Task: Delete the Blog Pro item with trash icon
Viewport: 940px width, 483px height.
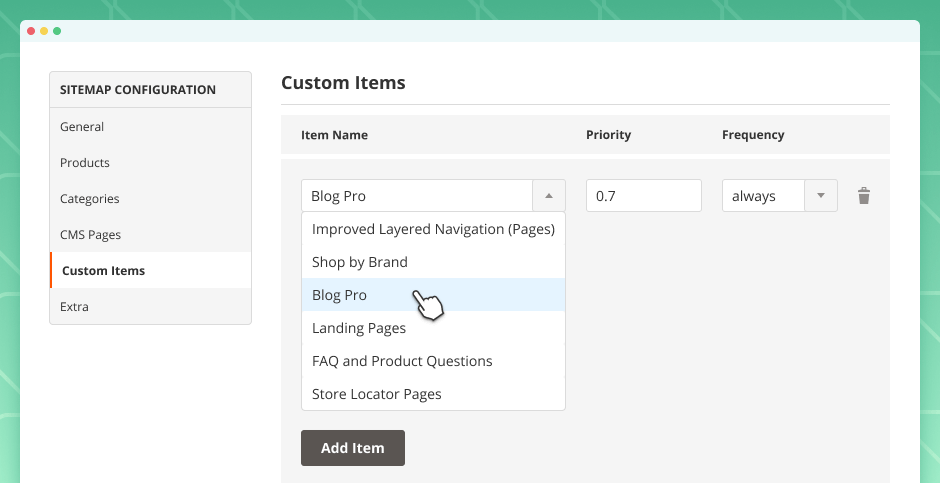Action: click(863, 195)
